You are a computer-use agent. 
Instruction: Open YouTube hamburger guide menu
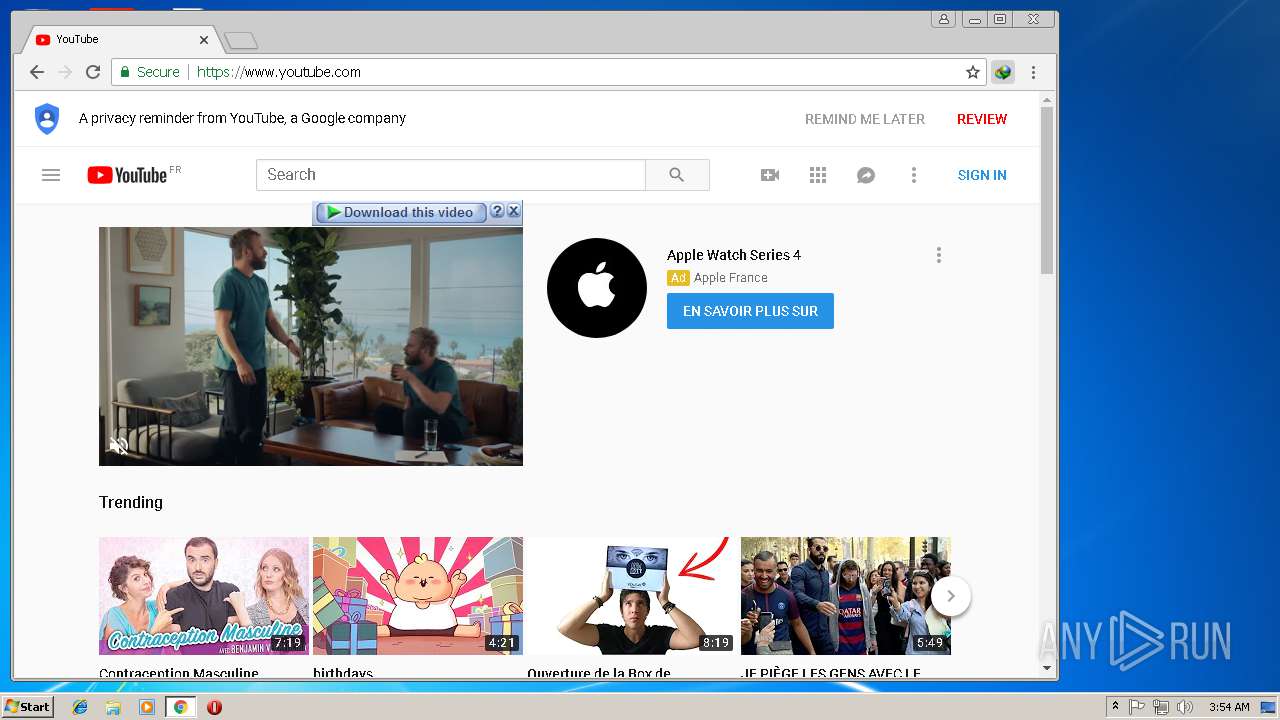tap(51, 175)
